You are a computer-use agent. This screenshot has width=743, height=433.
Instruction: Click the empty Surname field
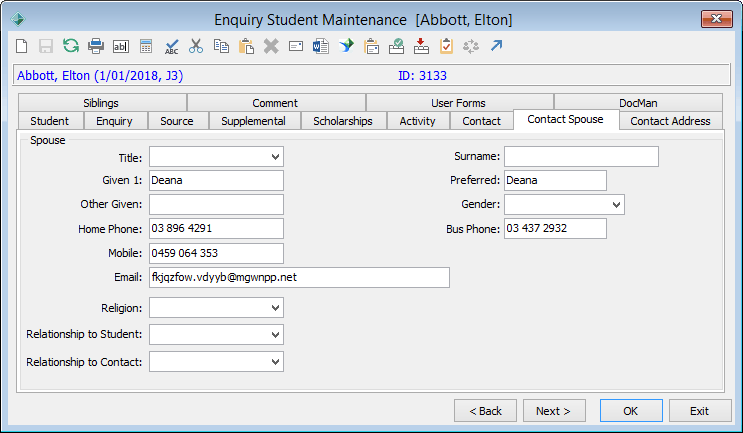pos(581,156)
